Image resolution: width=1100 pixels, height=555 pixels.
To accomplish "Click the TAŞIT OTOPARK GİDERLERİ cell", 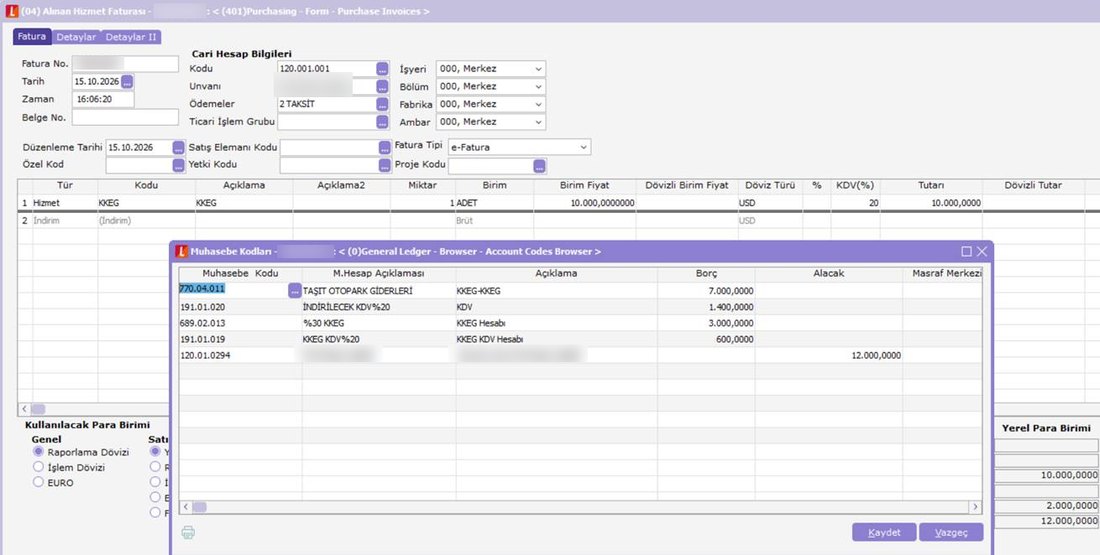I will 379,290.
